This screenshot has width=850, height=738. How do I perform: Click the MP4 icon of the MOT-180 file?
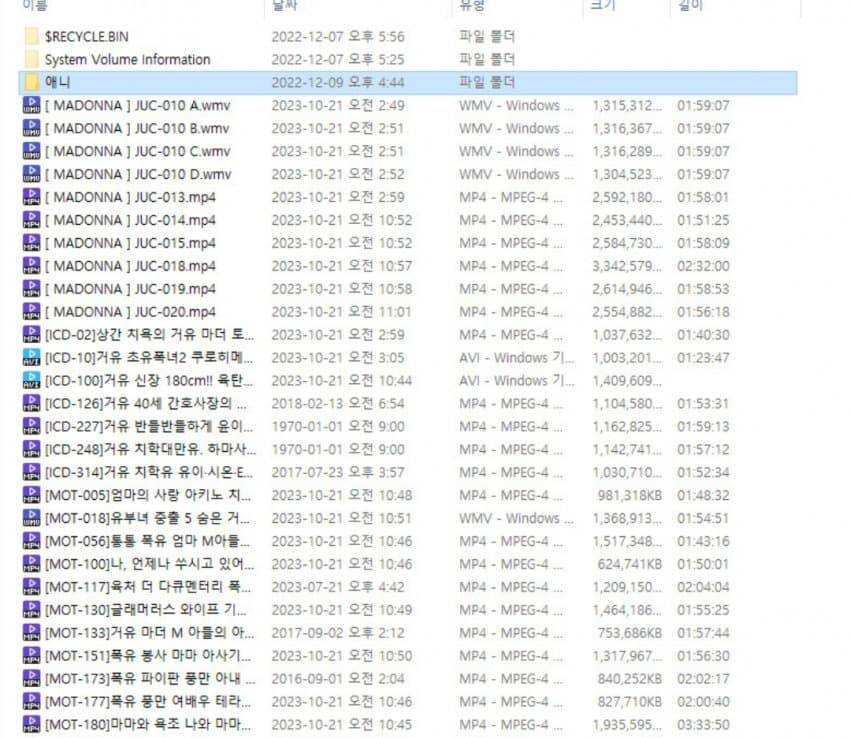coord(31,725)
